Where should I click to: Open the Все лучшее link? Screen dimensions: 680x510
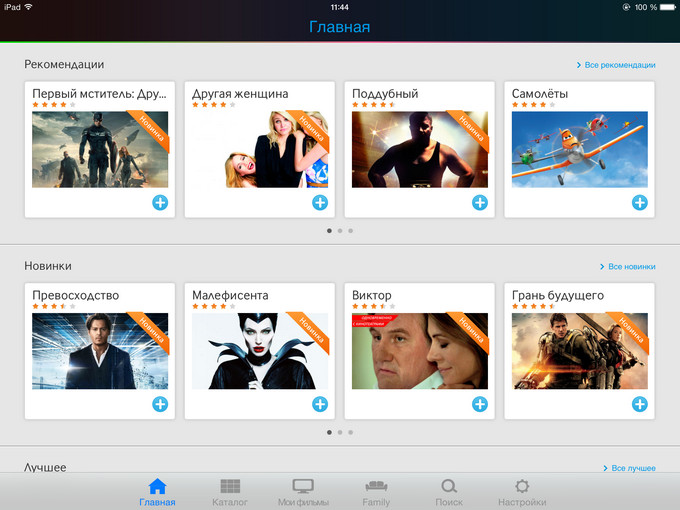pyautogui.click(x=629, y=468)
